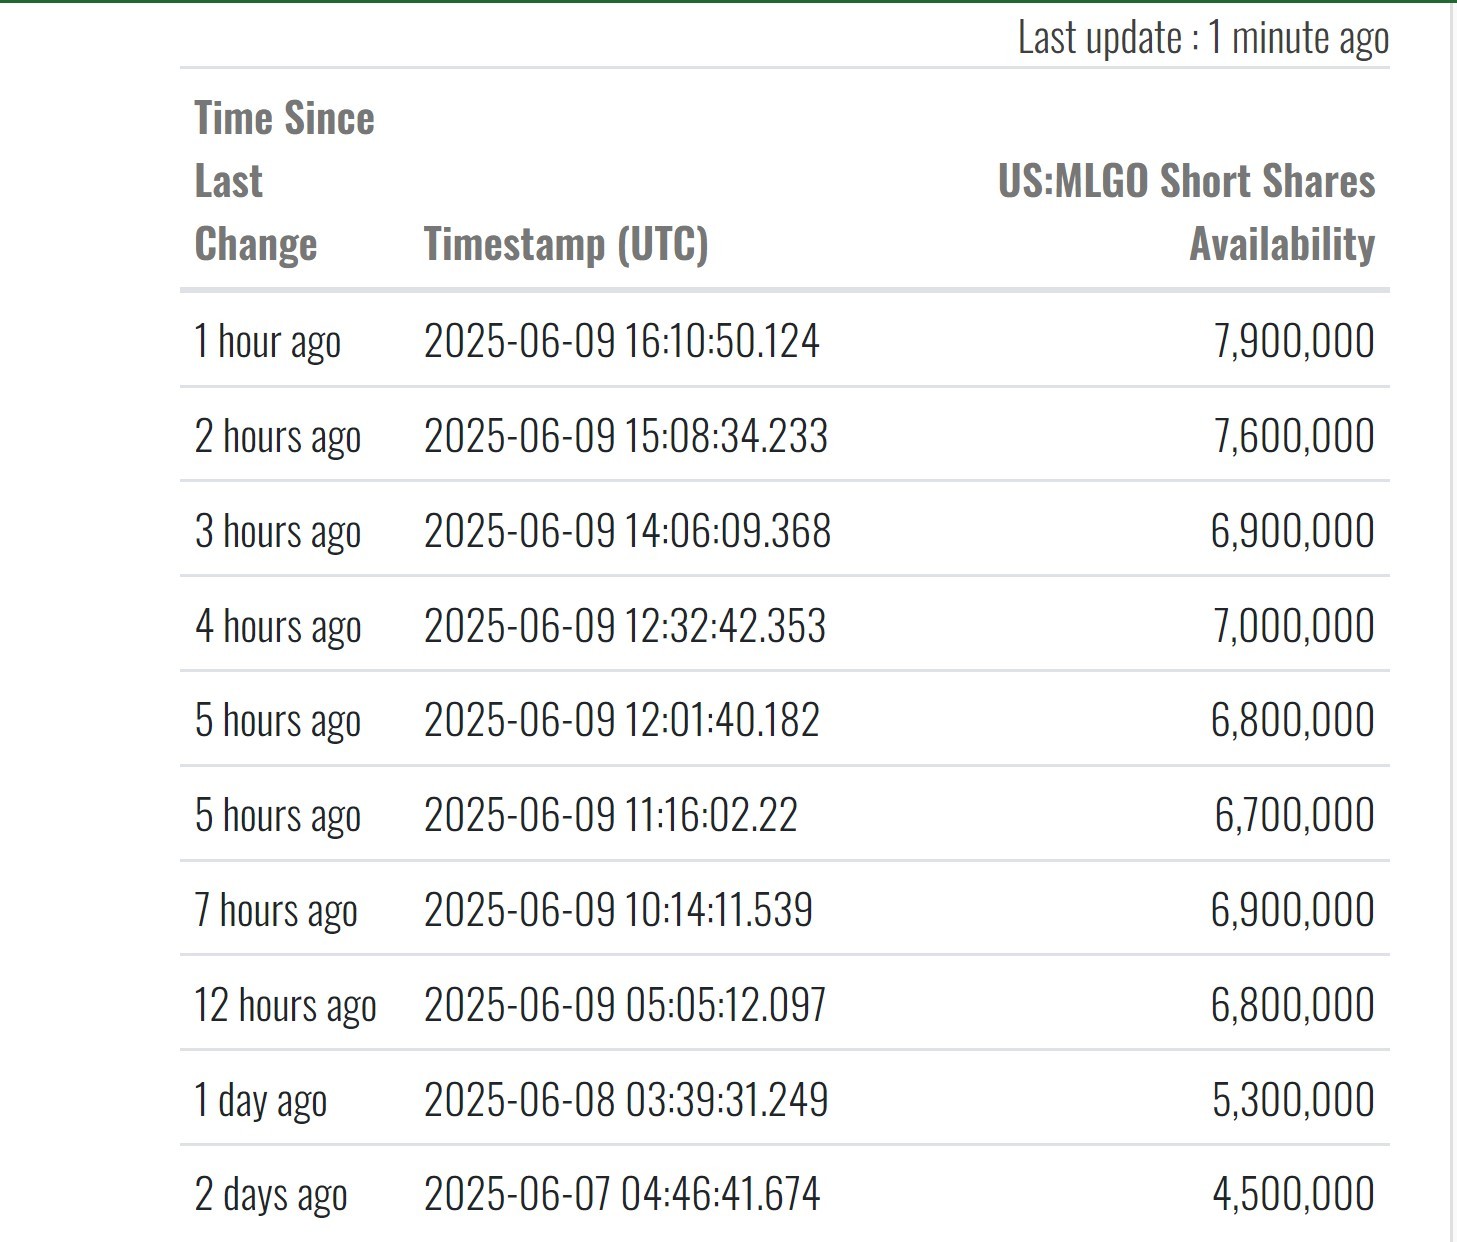1457x1242 pixels.
Task: Select the 7,900,000 availability value
Action: pos(1294,341)
